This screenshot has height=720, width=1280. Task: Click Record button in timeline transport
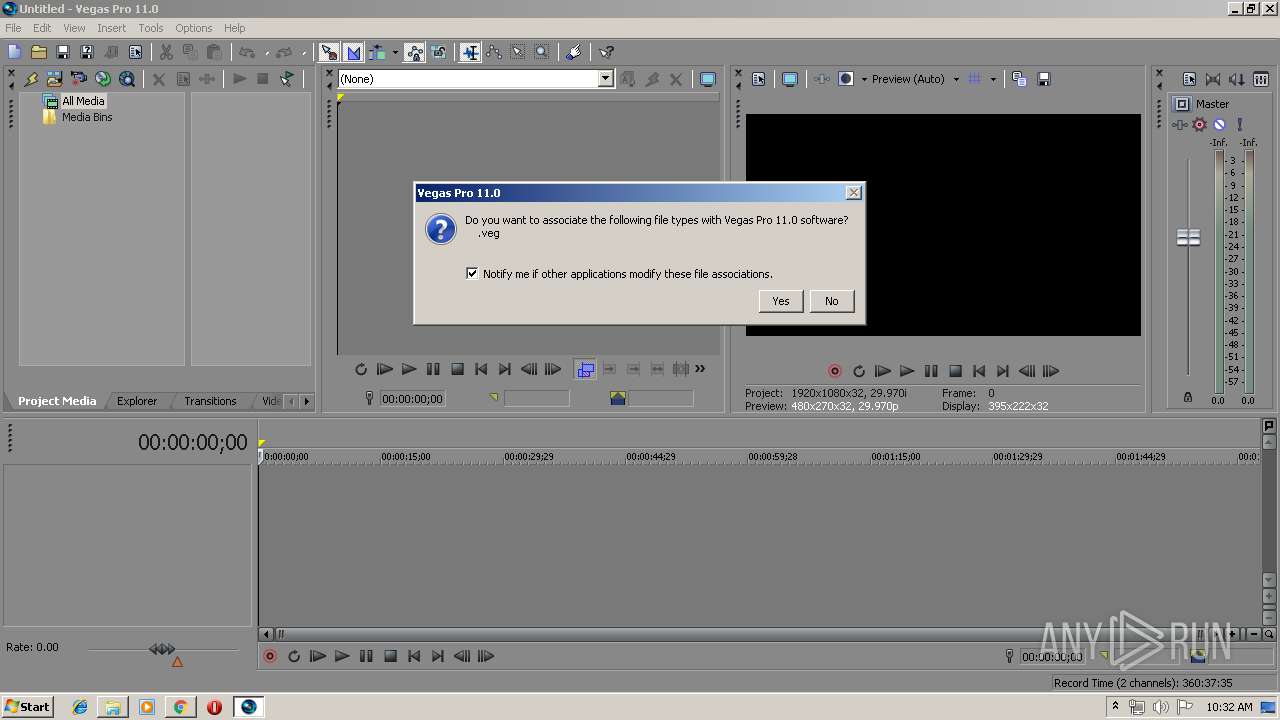(x=270, y=656)
